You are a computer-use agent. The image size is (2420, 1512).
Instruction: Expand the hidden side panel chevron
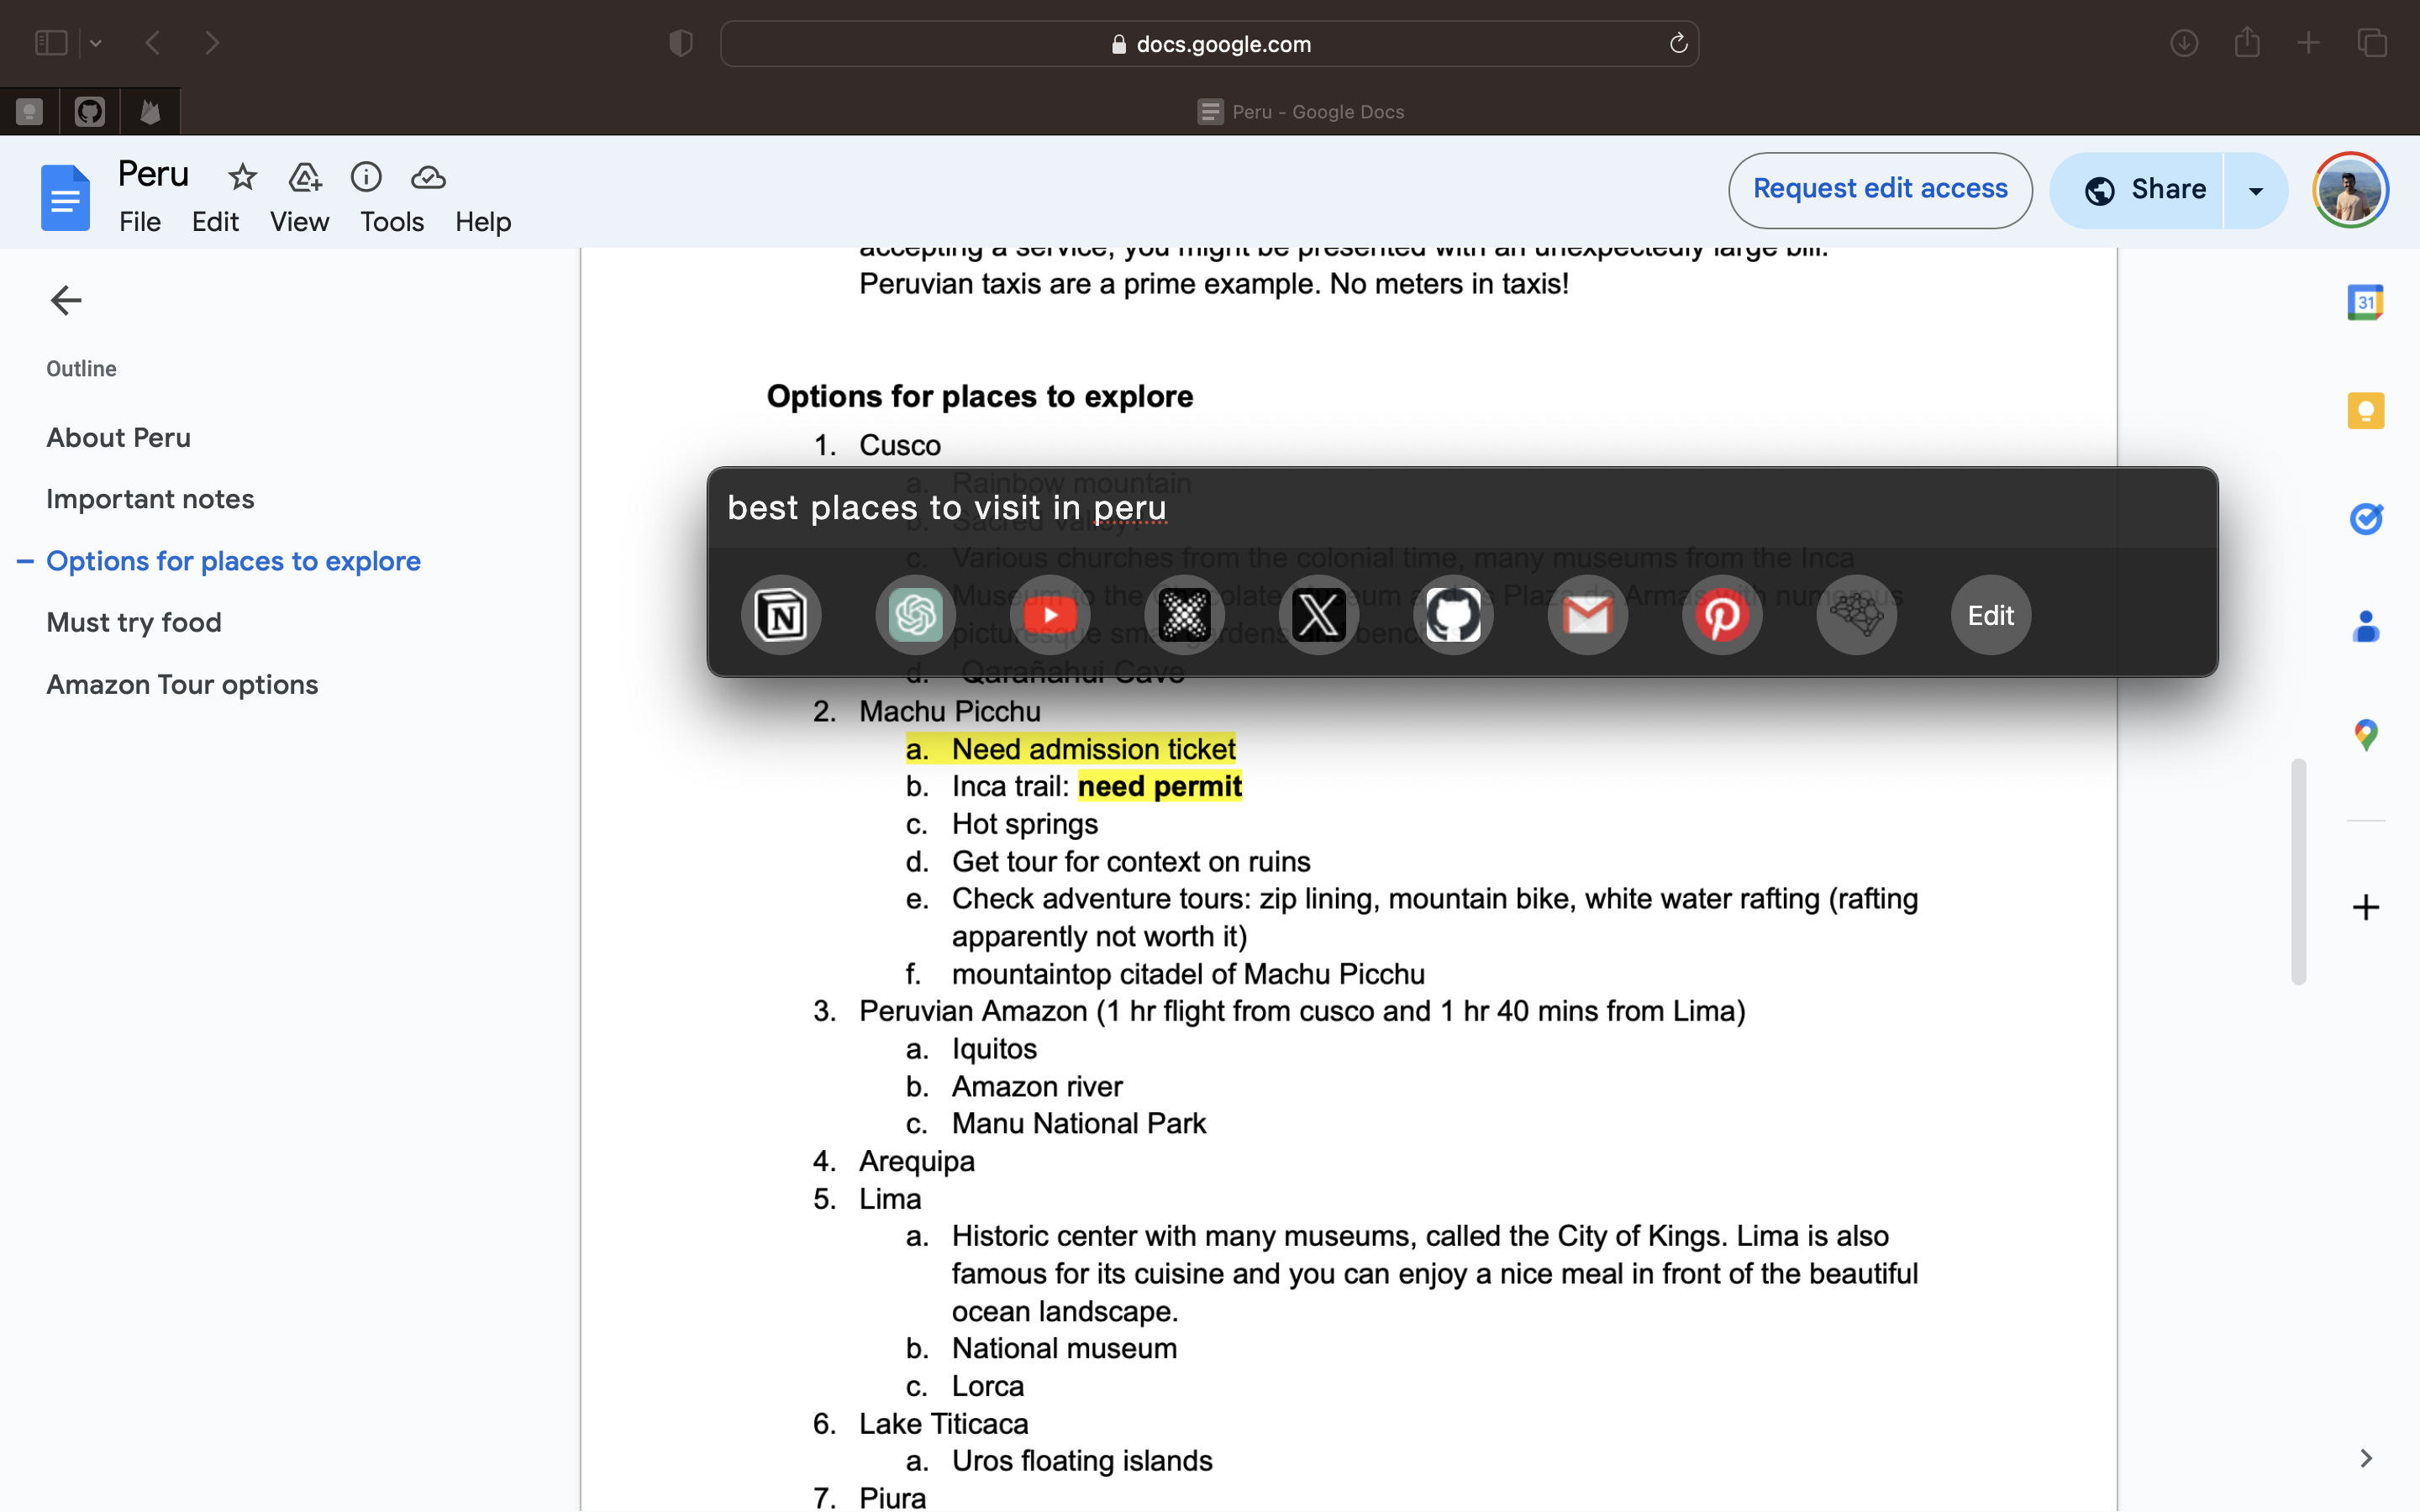click(x=2365, y=1458)
